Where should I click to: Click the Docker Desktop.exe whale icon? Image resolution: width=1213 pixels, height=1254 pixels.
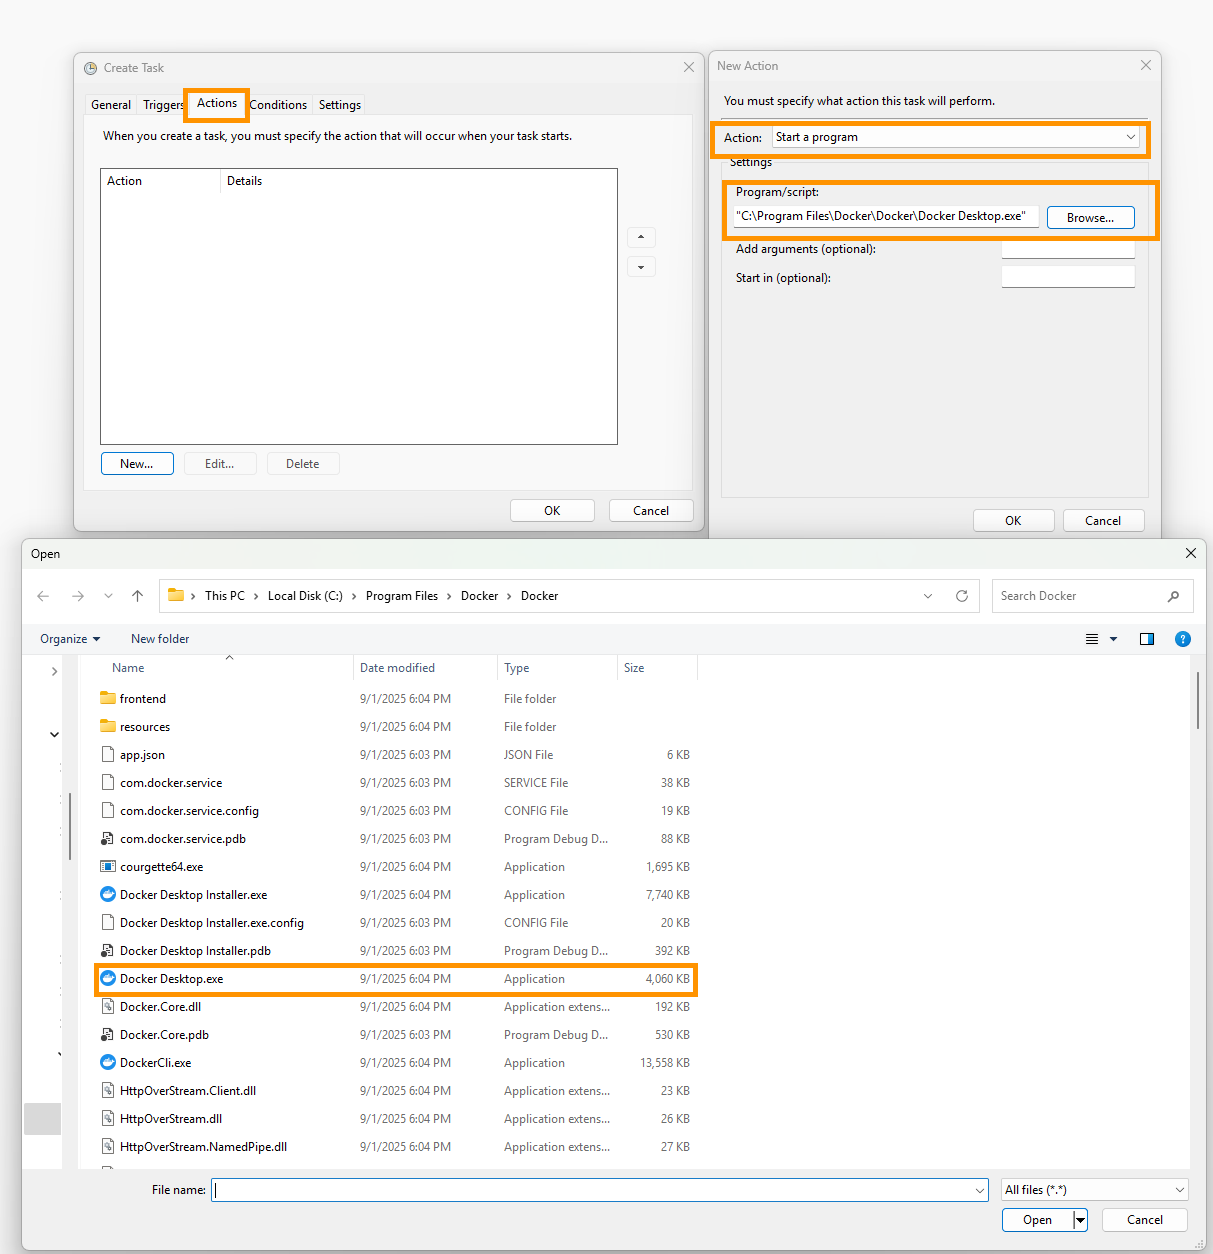pos(108,978)
